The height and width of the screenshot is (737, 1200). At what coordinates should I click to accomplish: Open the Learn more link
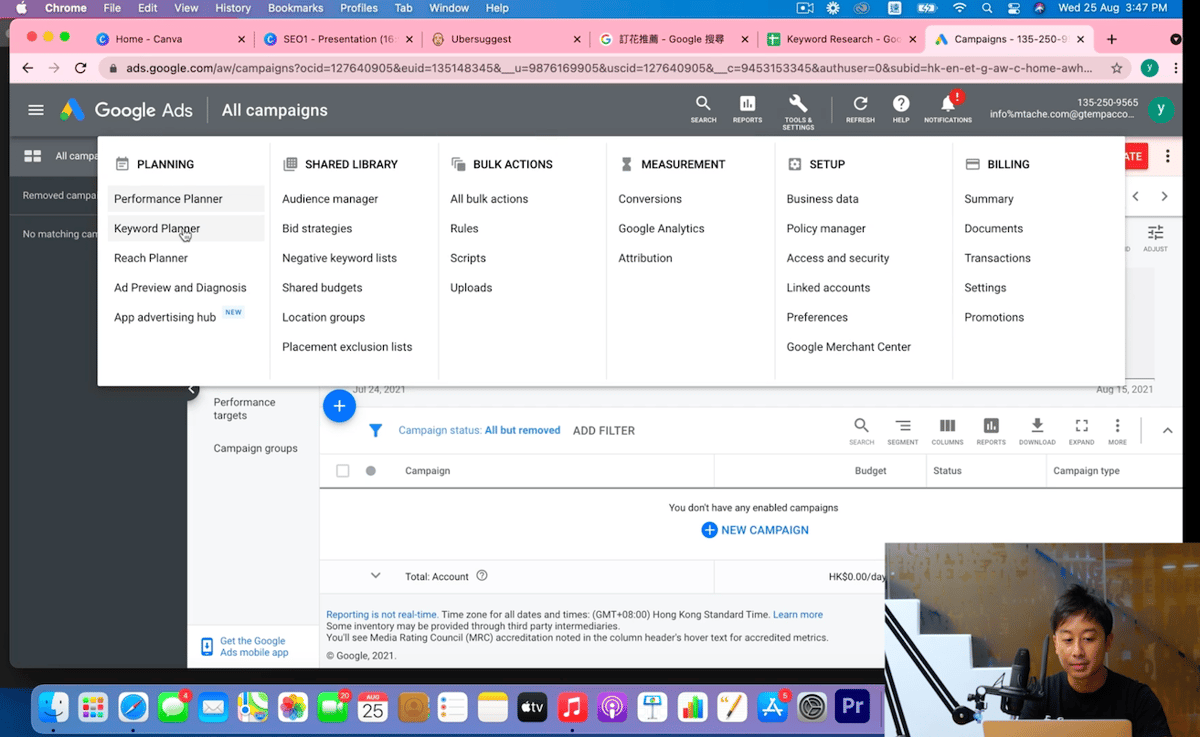pyautogui.click(x=797, y=615)
